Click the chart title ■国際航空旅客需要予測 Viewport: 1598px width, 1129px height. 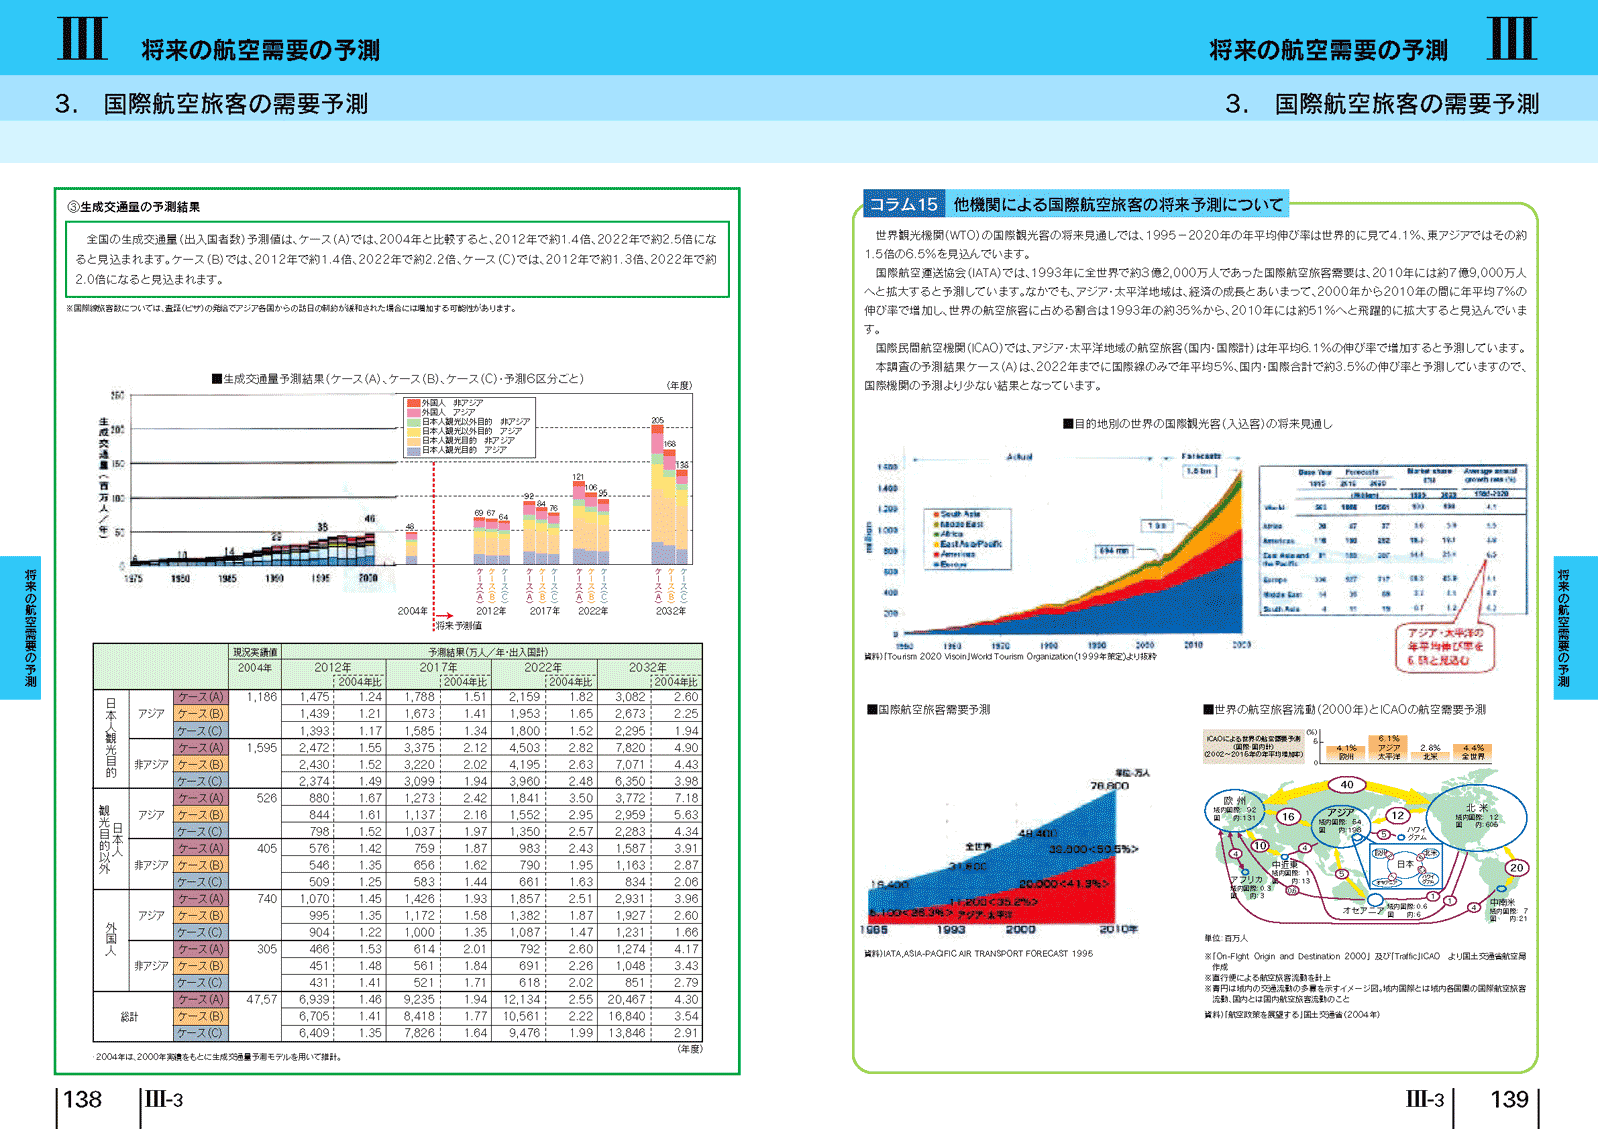point(928,709)
